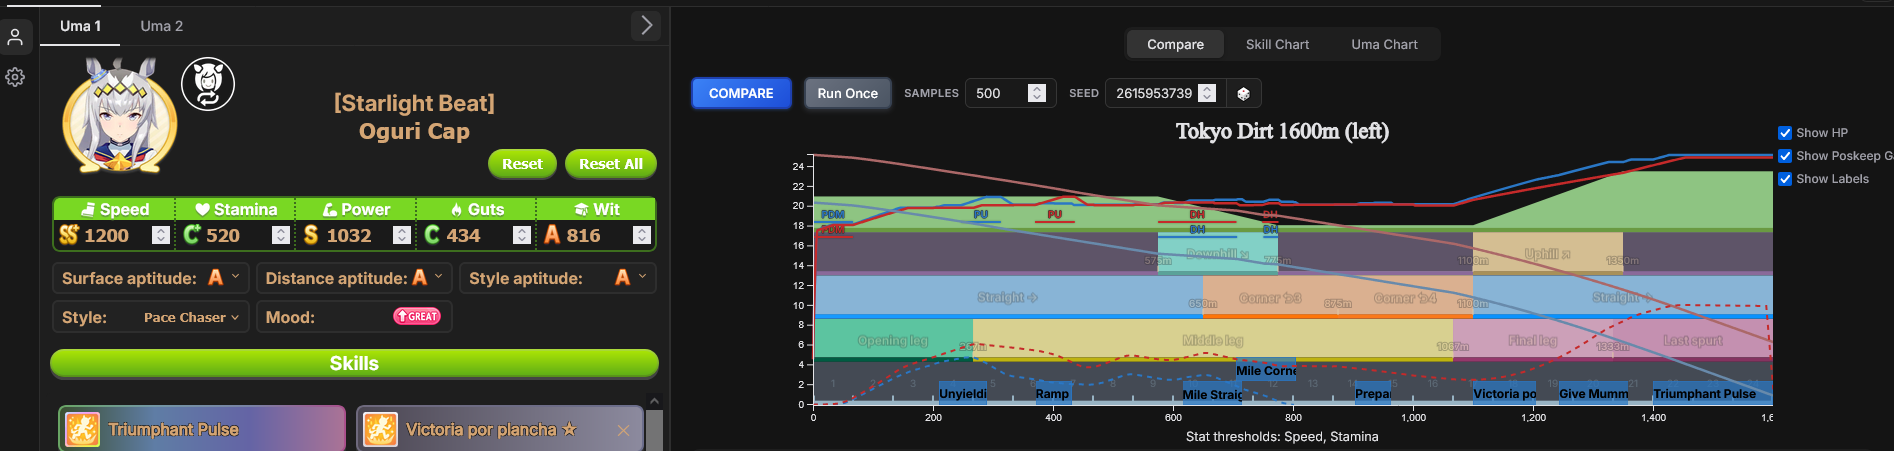Click the Wit graduation cap icon header
The image size is (1894, 451).
[x=581, y=209]
